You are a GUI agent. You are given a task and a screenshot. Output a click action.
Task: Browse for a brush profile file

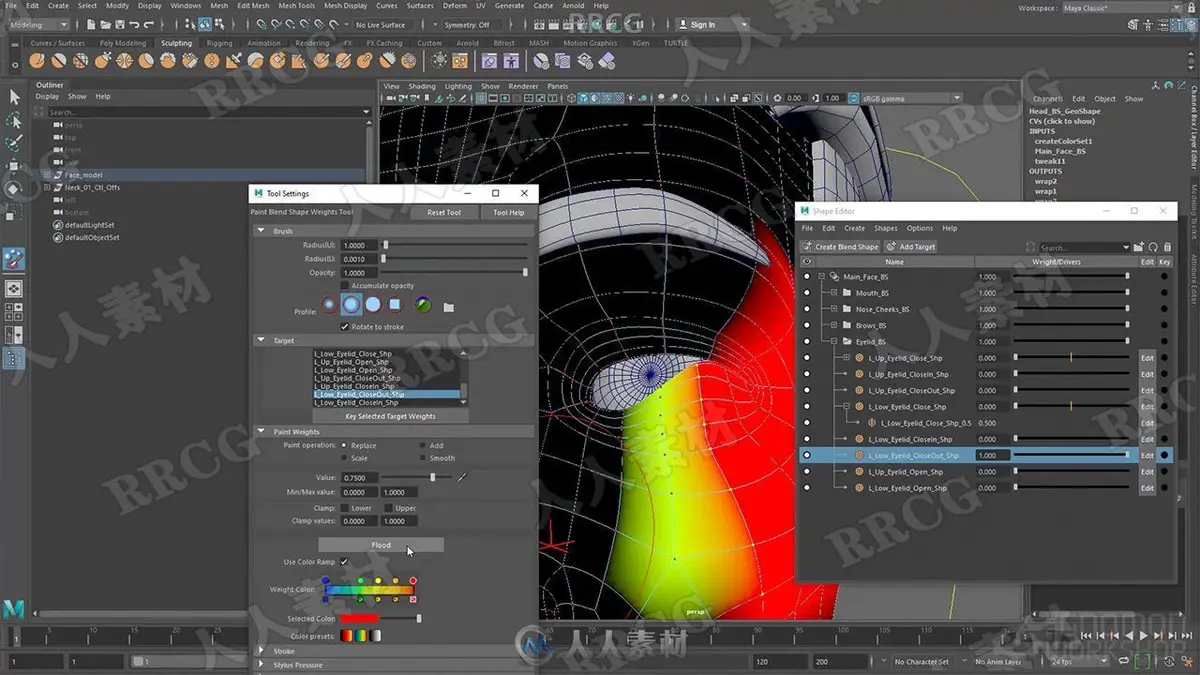[448, 306]
